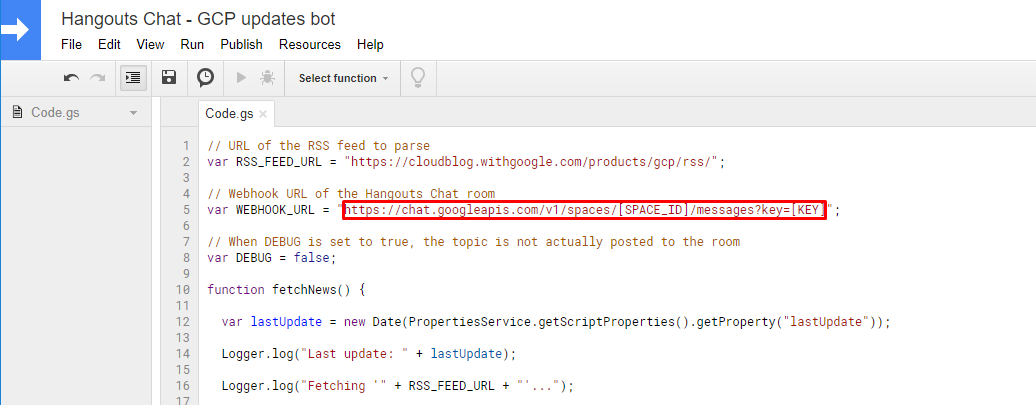Viewport: 1036px width, 405px height.
Task: Open the Run menu
Action: (192, 44)
